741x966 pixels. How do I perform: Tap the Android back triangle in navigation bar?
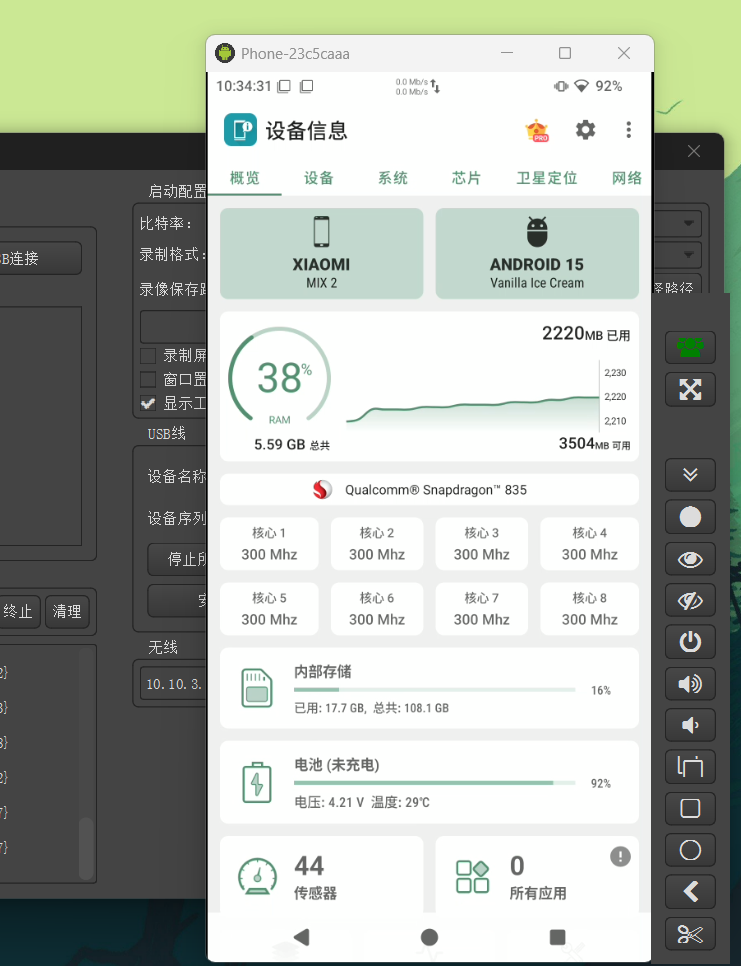click(x=301, y=937)
